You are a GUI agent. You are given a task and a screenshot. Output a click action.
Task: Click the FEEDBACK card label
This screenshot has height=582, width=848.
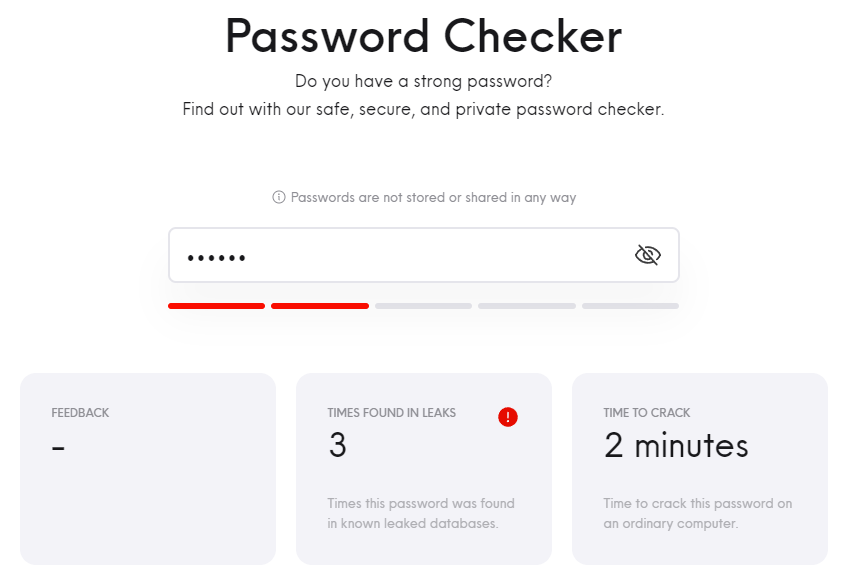click(x=80, y=413)
